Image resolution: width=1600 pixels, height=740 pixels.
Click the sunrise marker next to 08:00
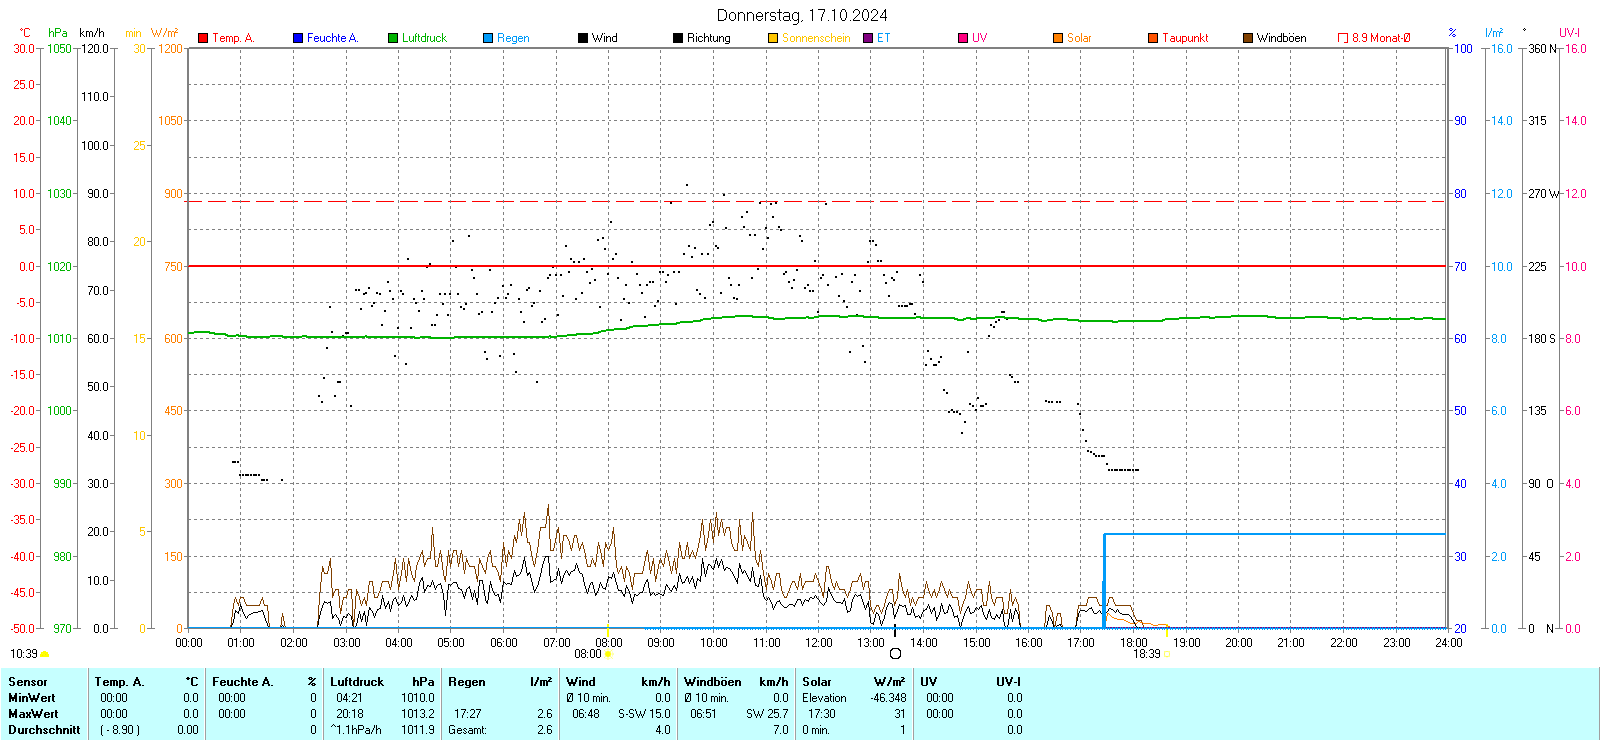pos(608,654)
